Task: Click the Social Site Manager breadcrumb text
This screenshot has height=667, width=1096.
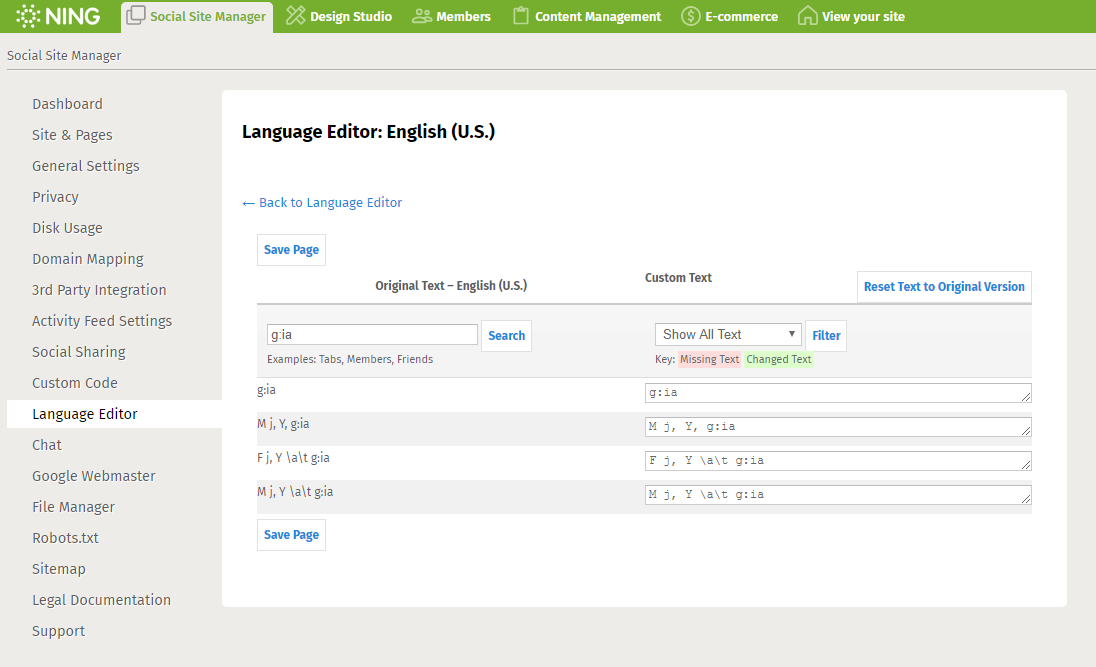Action: [64, 56]
